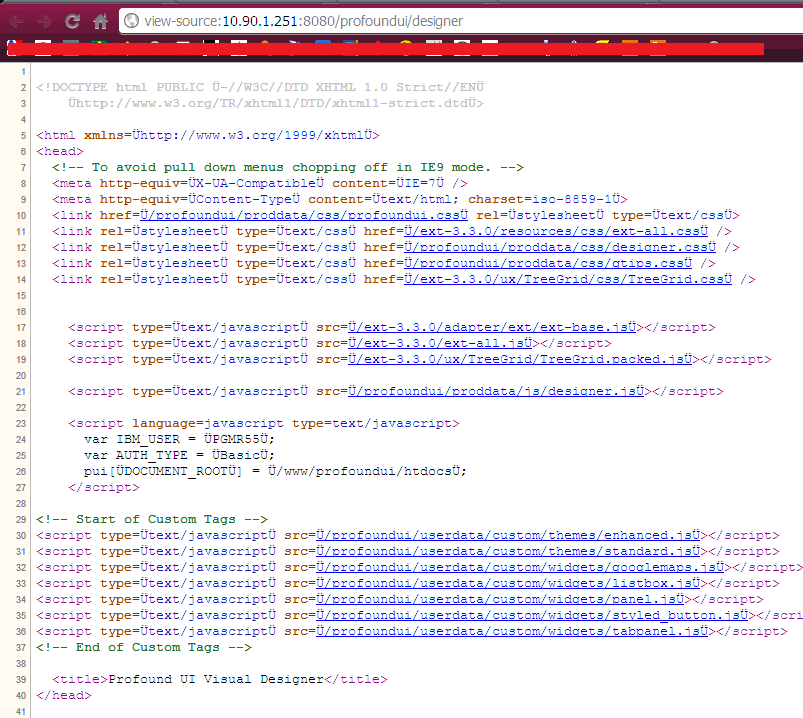This screenshot has width=803, height=718.
Task: Click the 'var IBM_USER' line
Action: [179, 439]
